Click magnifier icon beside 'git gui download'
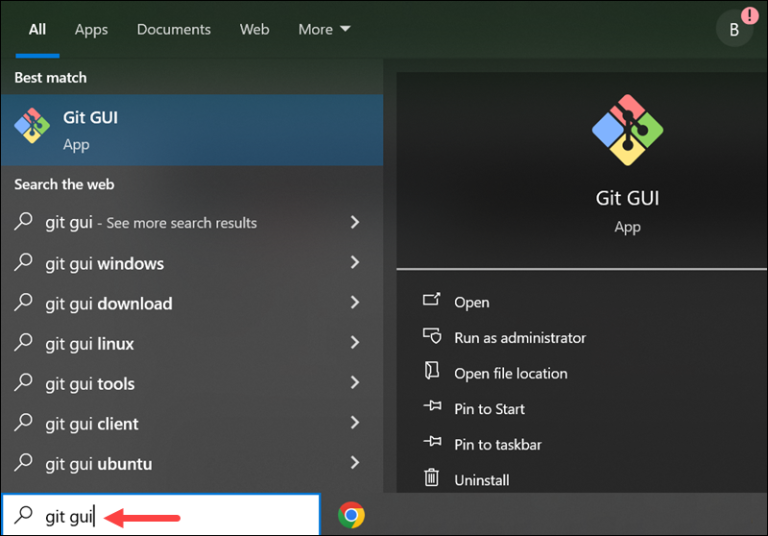The width and height of the screenshot is (768, 536). click(x=23, y=302)
